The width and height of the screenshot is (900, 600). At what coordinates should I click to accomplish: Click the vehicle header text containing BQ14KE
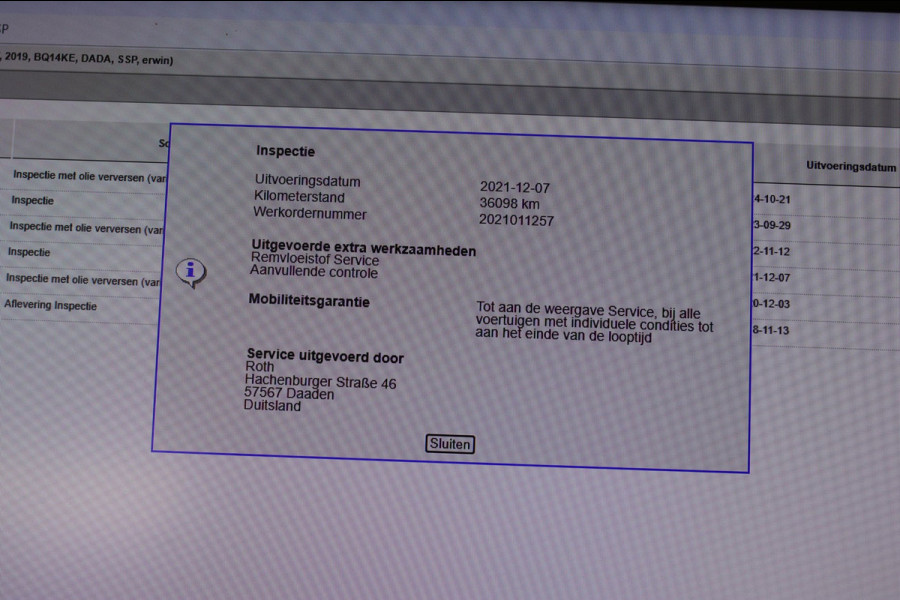click(88, 60)
